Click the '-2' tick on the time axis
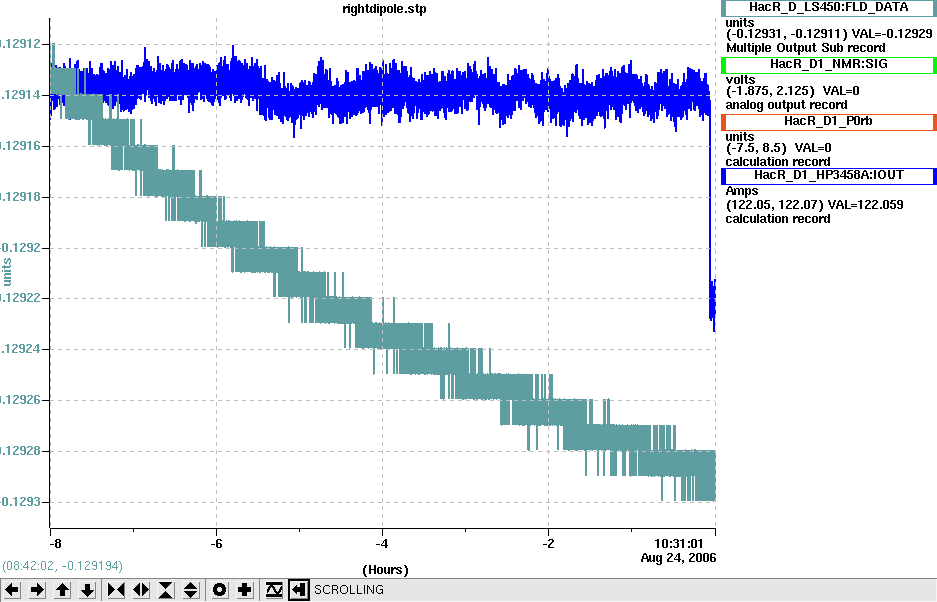The height and width of the screenshot is (602, 937). pyautogui.click(x=549, y=543)
